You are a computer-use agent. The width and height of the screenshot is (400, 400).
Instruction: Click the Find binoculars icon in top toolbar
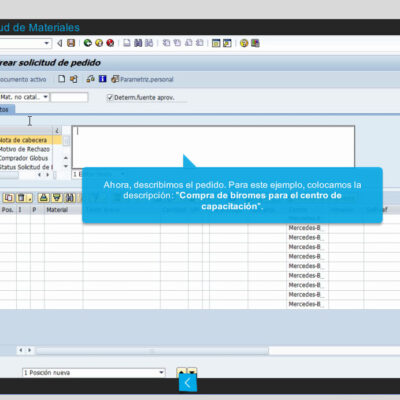point(138,43)
